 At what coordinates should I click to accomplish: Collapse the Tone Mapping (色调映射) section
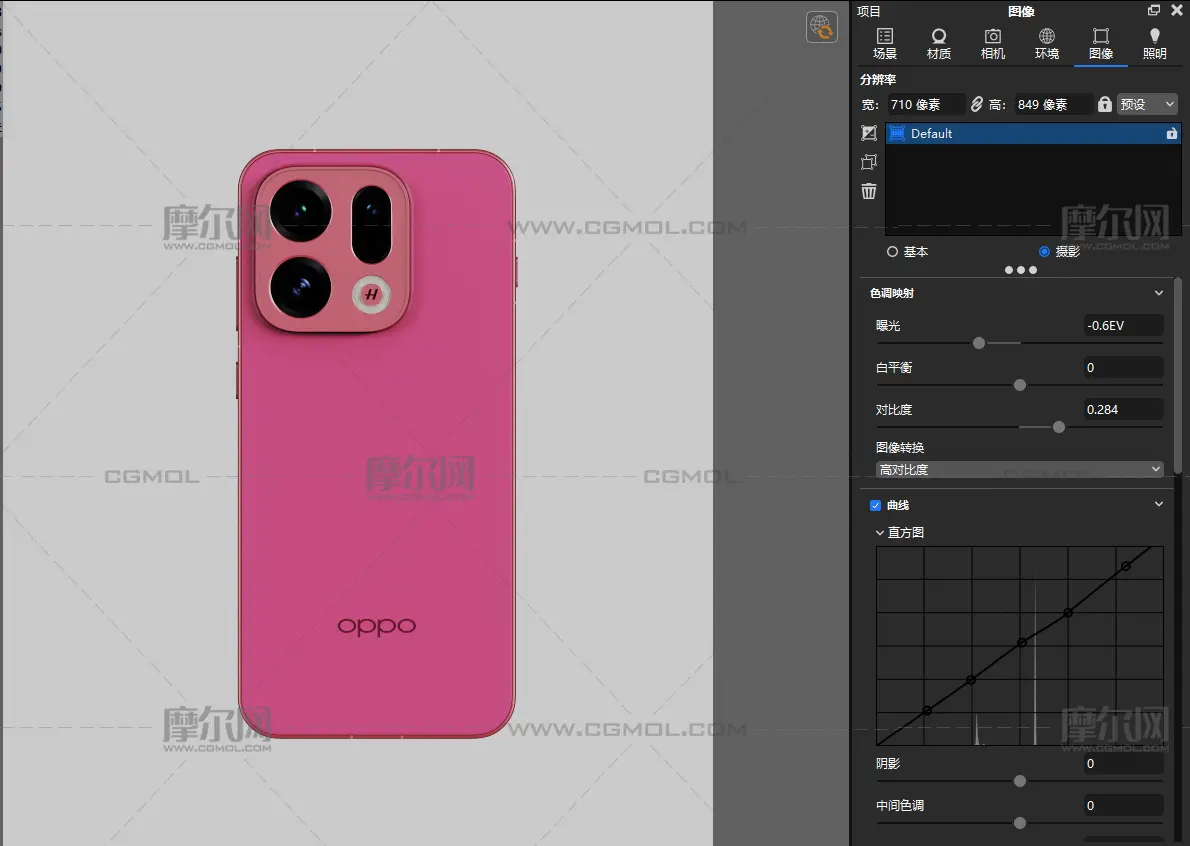click(1159, 293)
